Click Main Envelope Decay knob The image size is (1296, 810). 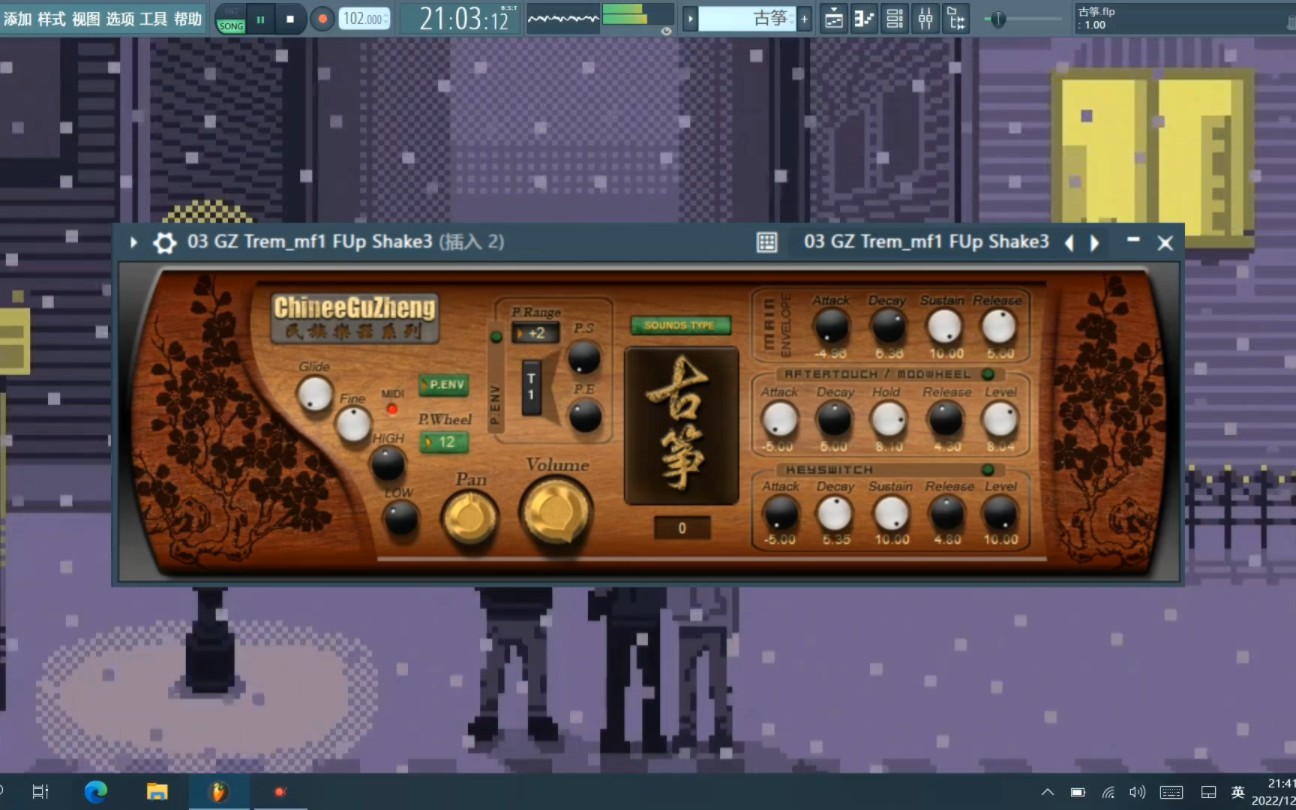pyautogui.click(x=887, y=326)
